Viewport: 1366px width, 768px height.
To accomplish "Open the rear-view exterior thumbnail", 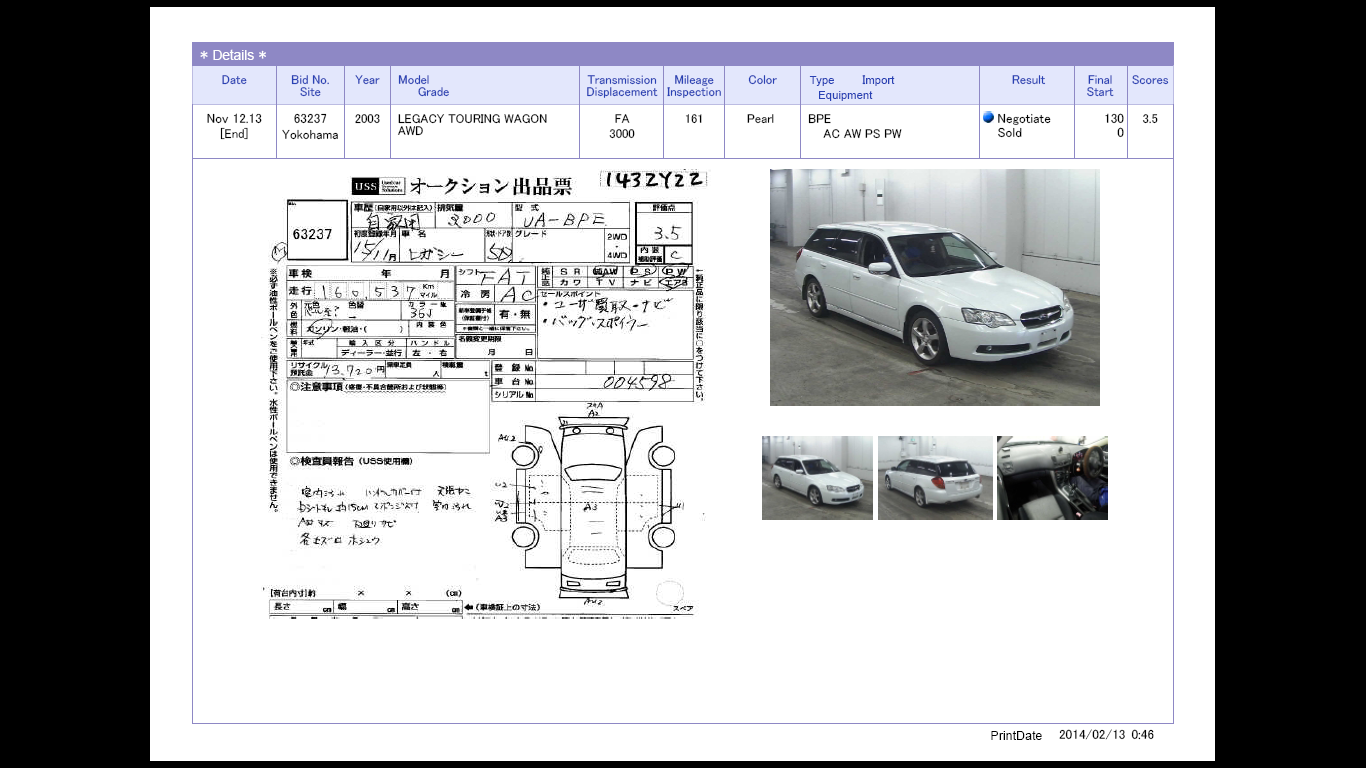I will pyautogui.click(x=935, y=477).
